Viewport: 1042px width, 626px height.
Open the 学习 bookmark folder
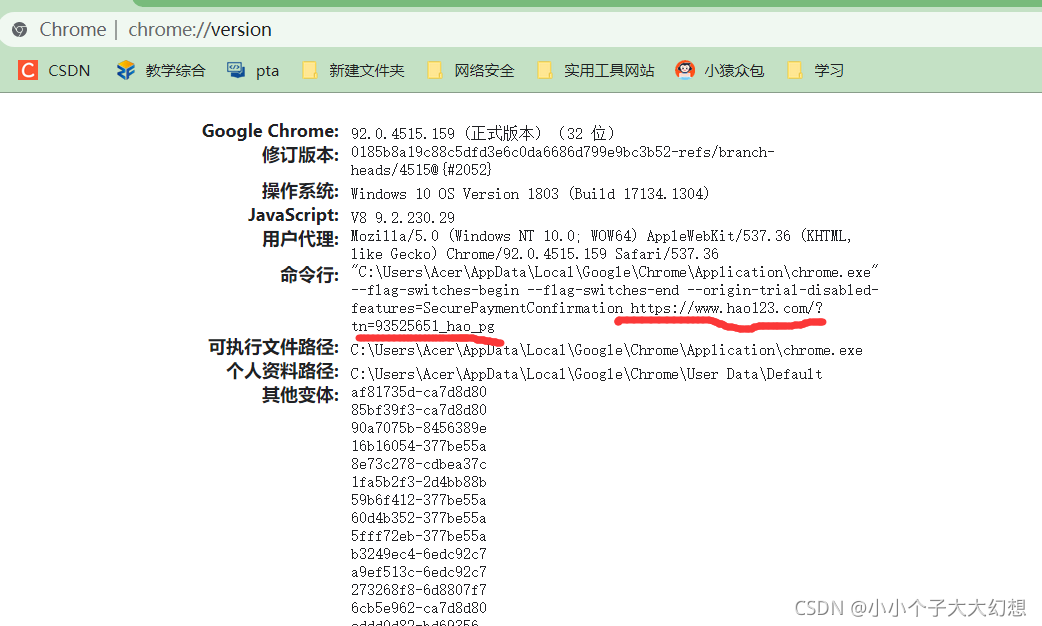click(x=815, y=70)
